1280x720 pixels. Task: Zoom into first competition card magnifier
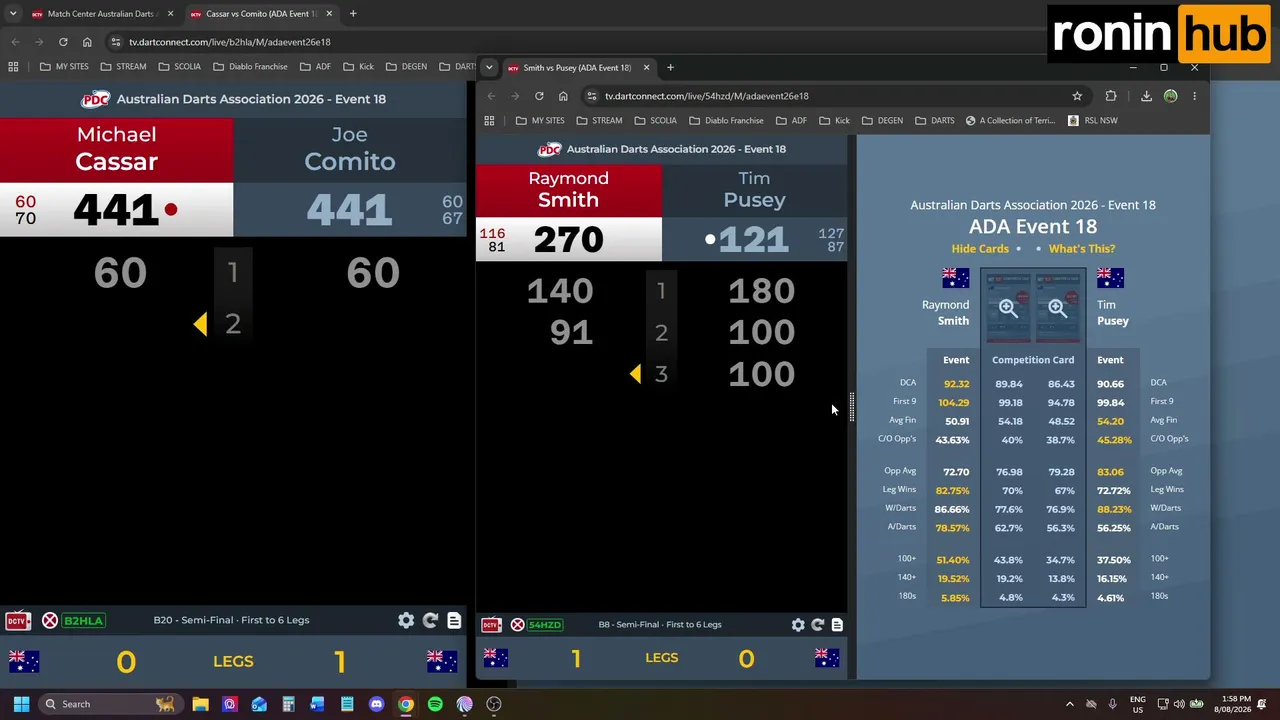pyautogui.click(x=1008, y=308)
